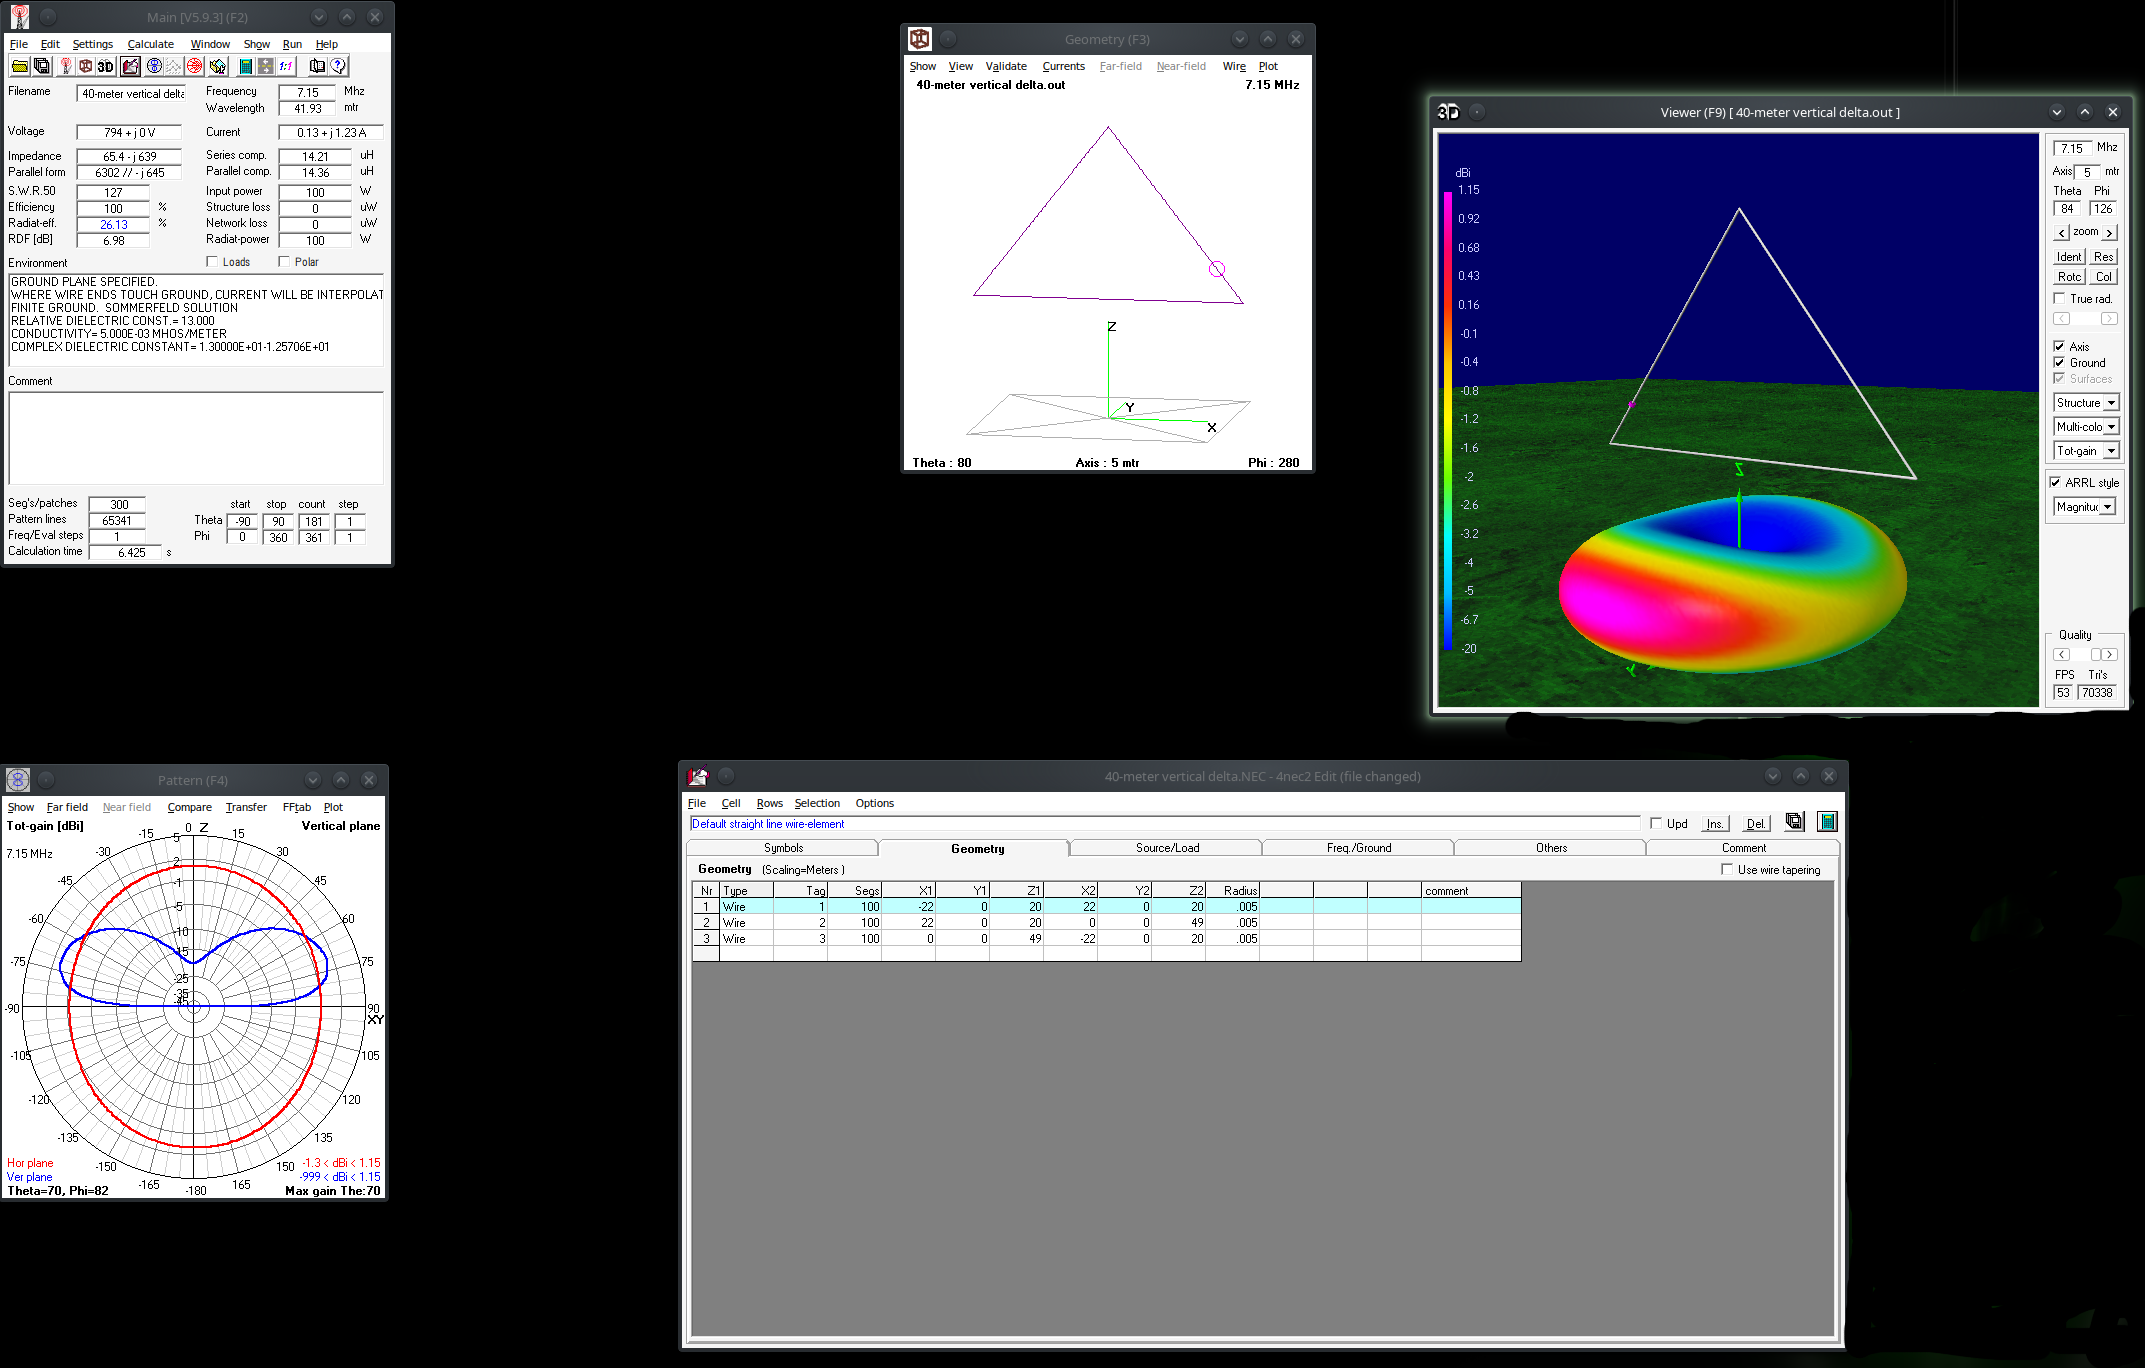Click the save-all floppy disks icon in Main toolbar
Screen dimensions: 2145x1368
click(x=42, y=66)
